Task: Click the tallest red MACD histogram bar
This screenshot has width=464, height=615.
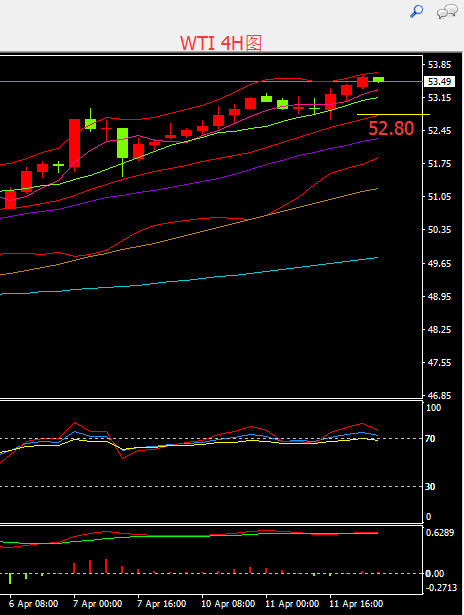Action: pos(106,566)
